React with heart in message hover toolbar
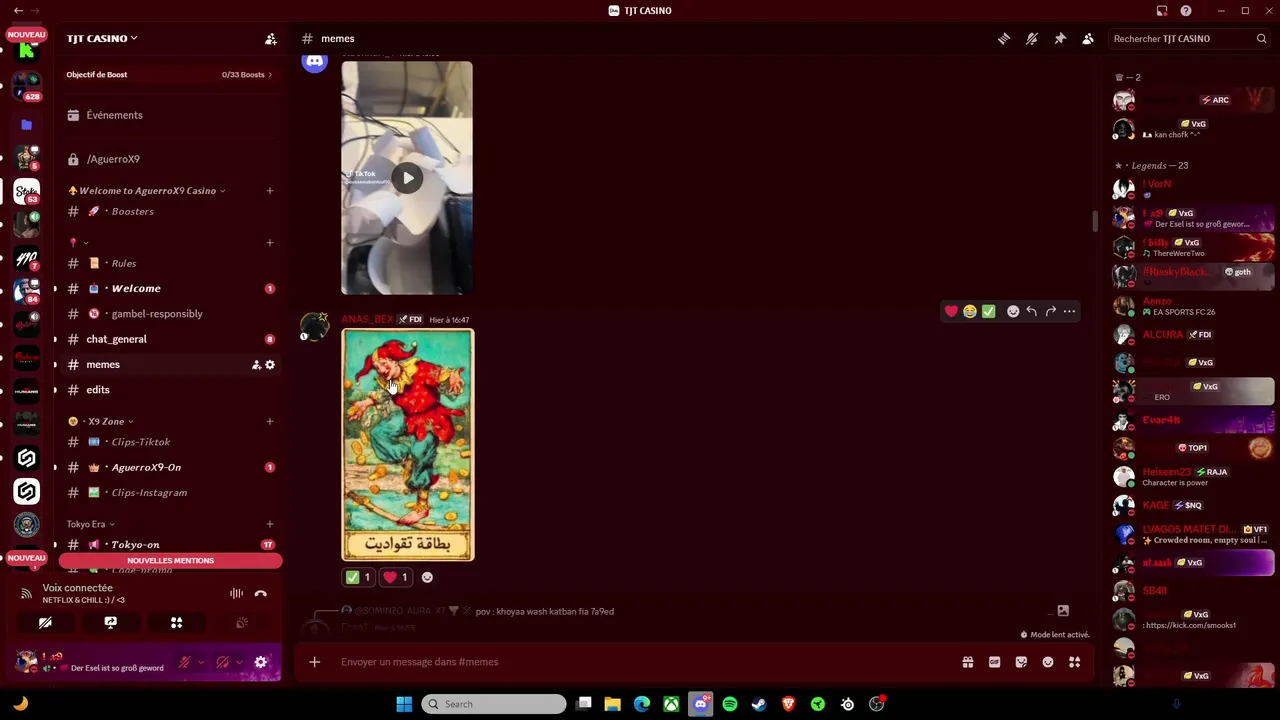The image size is (1280, 720). [951, 312]
